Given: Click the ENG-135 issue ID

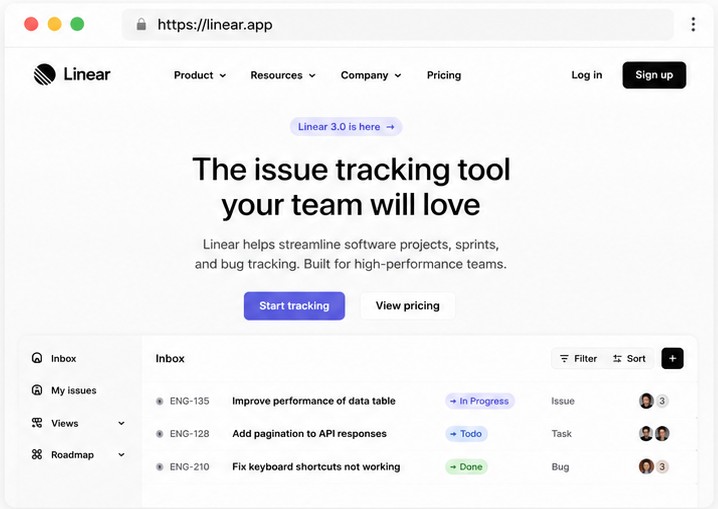Looking at the screenshot, I should pyautogui.click(x=190, y=401).
